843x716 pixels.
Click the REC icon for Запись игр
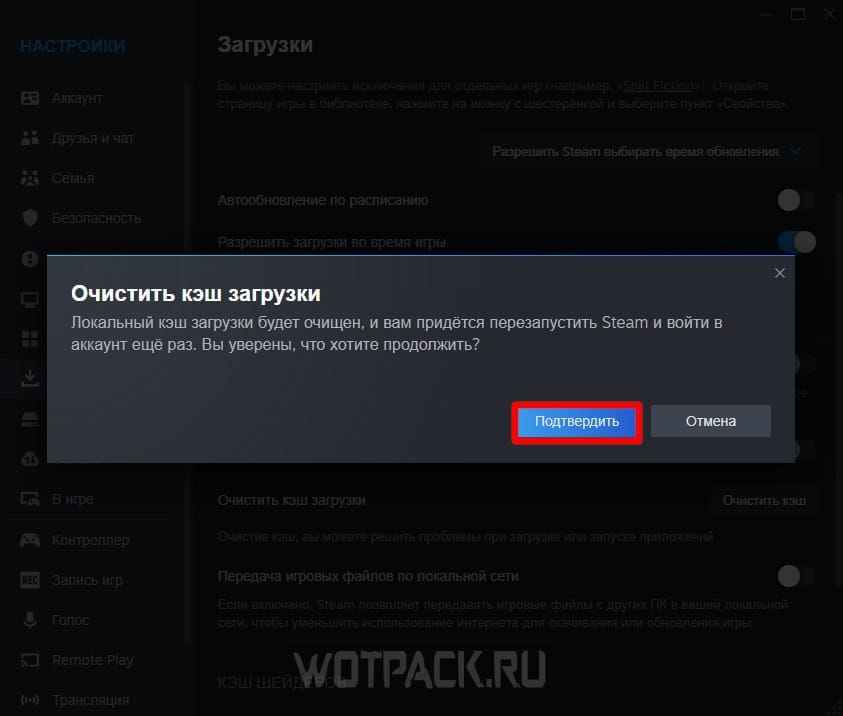(x=30, y=580)
